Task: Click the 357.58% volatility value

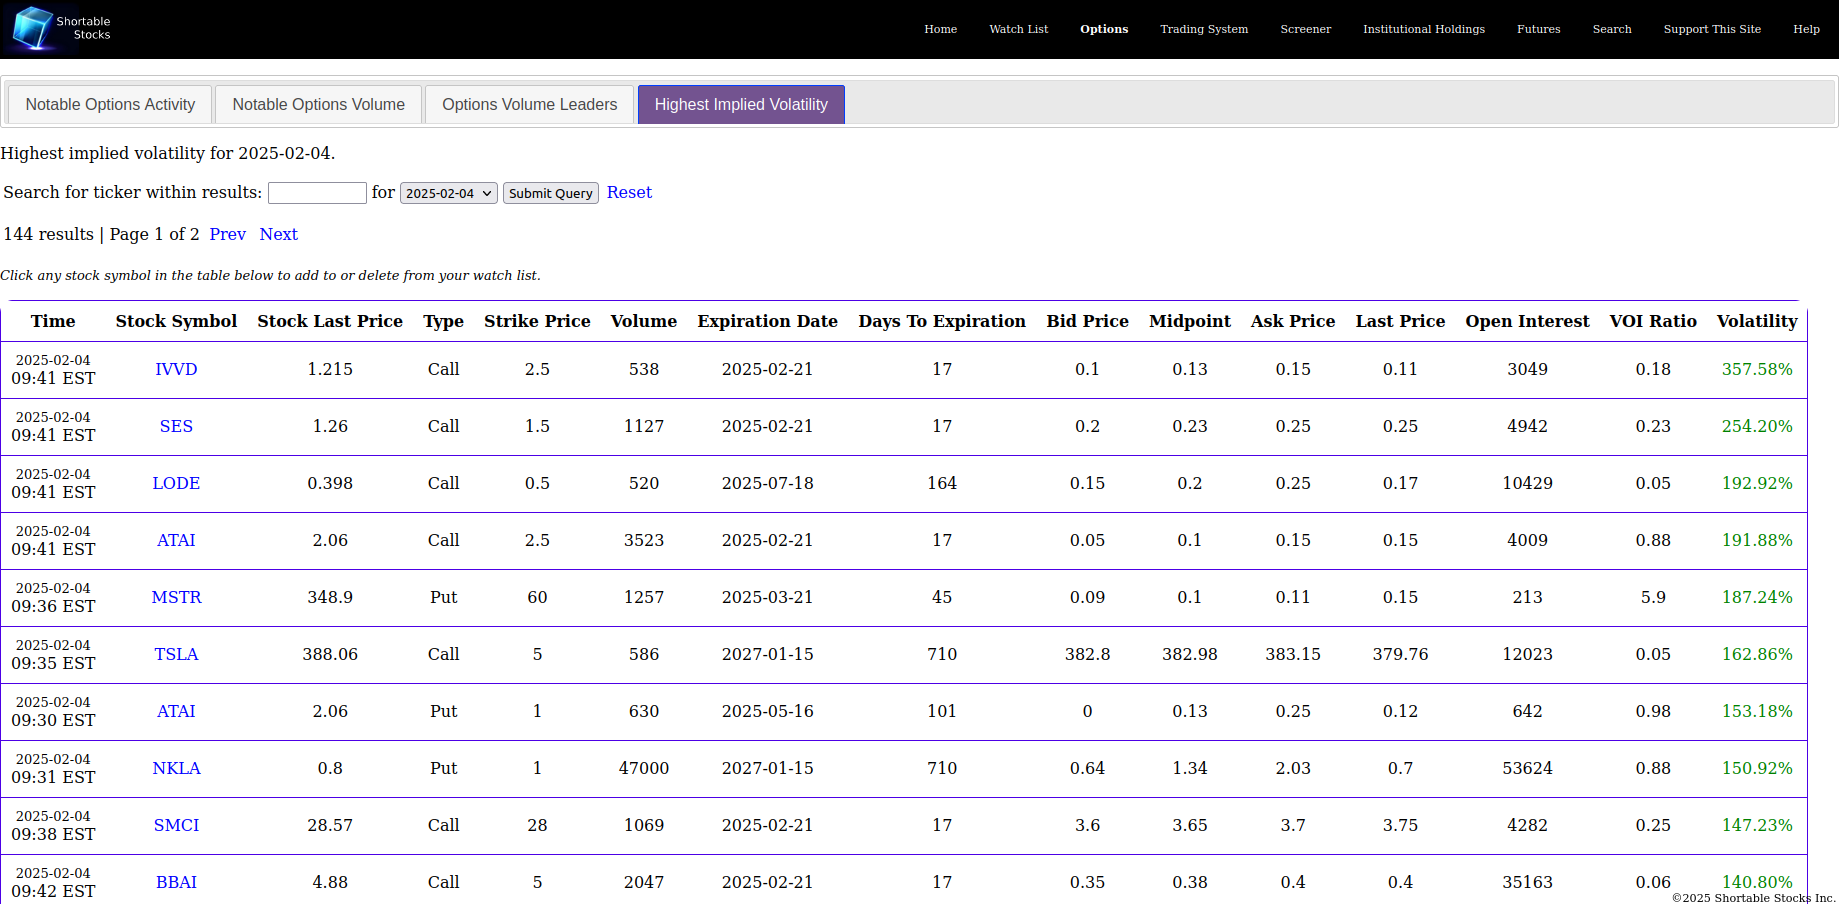Action: pos(1757,369)
